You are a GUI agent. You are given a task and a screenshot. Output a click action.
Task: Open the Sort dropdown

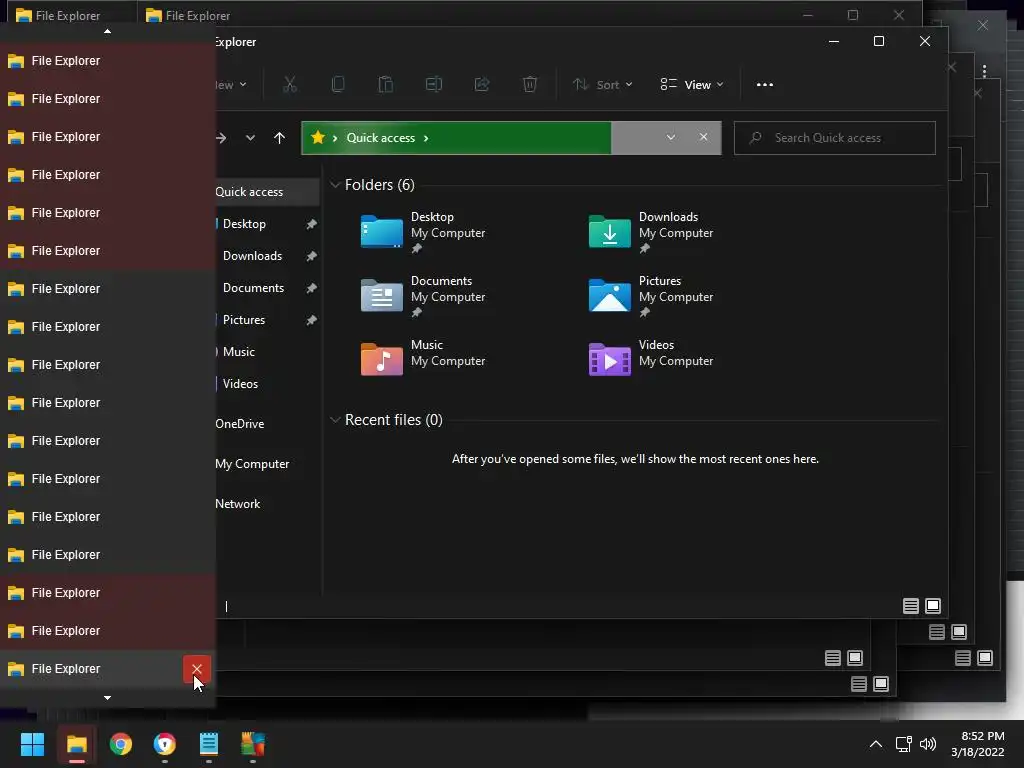tap(603, 85)
